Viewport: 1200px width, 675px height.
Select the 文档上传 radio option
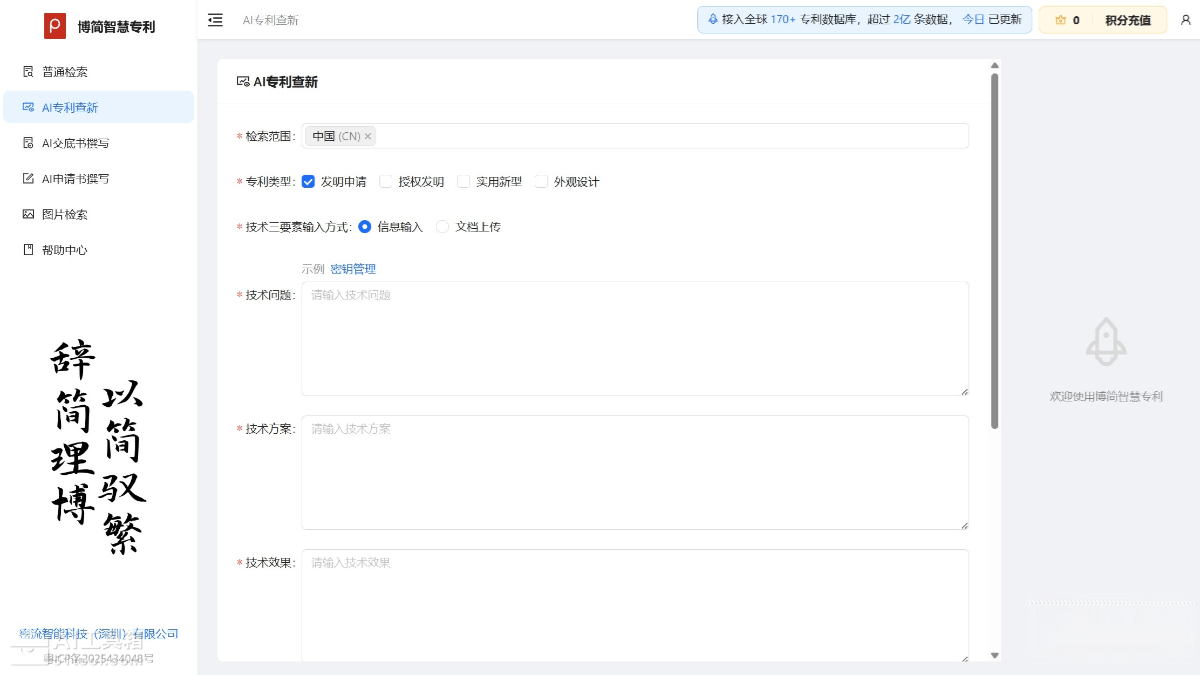(x=443, y=227)
